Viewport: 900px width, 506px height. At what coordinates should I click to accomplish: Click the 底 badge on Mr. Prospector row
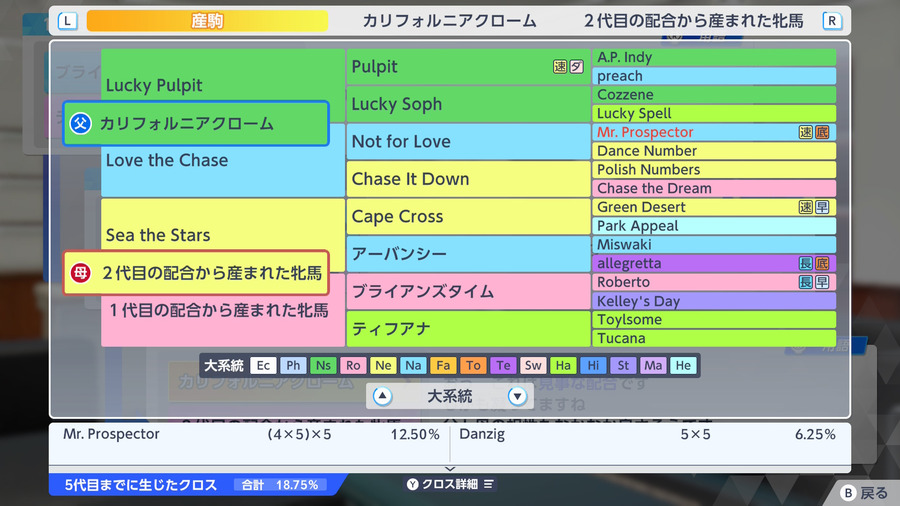click(x=822, y=132)
